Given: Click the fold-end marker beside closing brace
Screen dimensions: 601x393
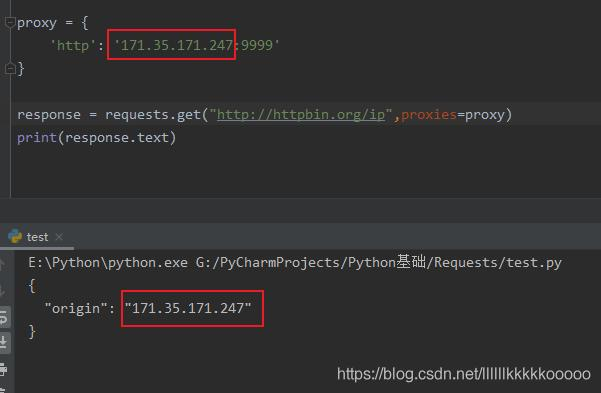Looking at the screenshot, I should click(10, 69).
